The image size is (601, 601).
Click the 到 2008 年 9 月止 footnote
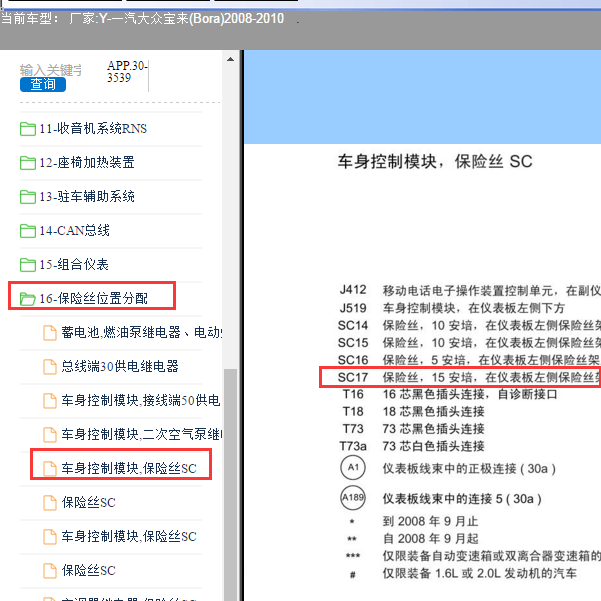430,522
